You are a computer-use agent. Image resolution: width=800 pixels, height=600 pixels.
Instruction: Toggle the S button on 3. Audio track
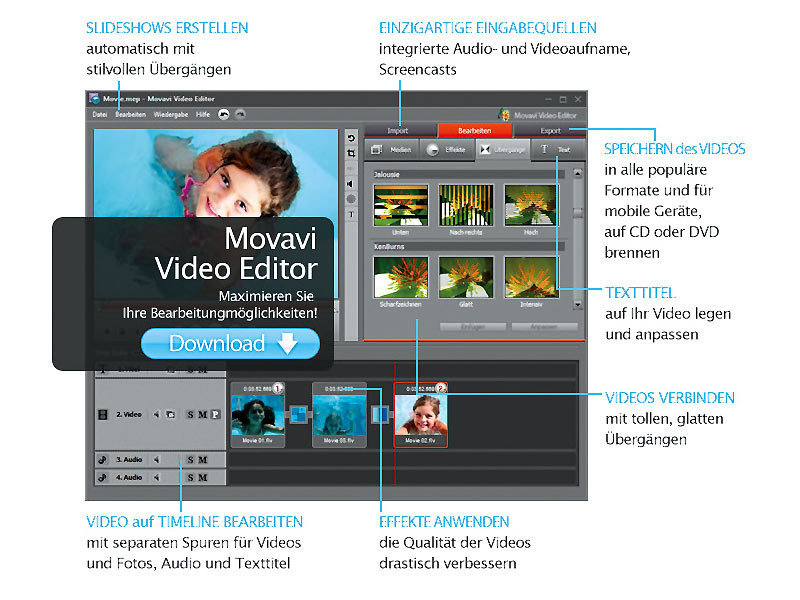190,460
